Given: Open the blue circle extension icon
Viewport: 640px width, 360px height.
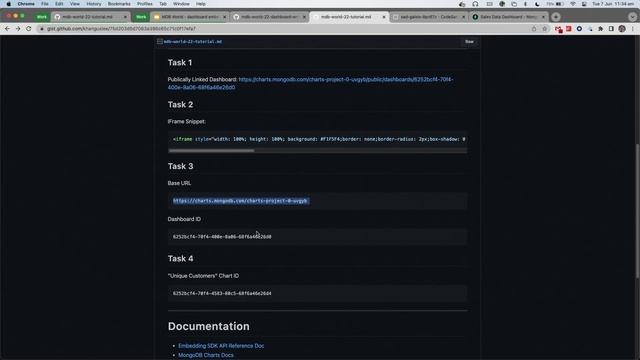Looking at the screenshot, I should 579,29.
